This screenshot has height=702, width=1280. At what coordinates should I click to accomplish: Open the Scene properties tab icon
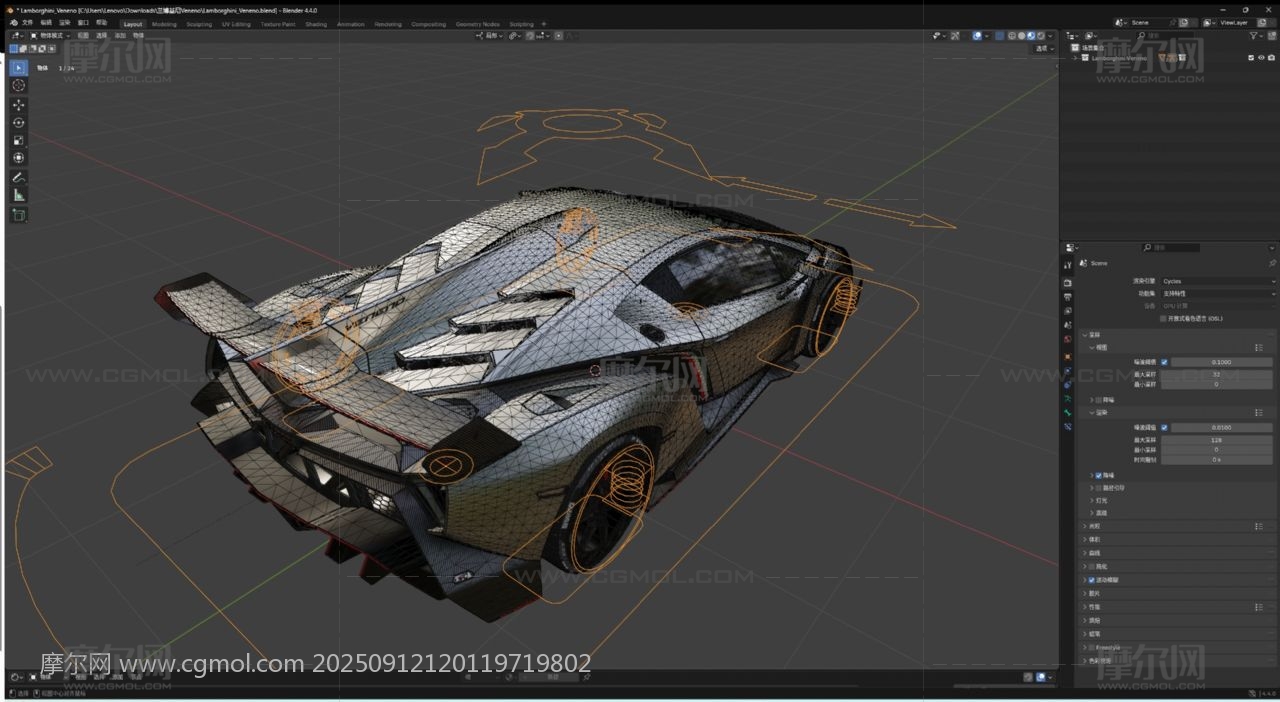(1068, 325)
